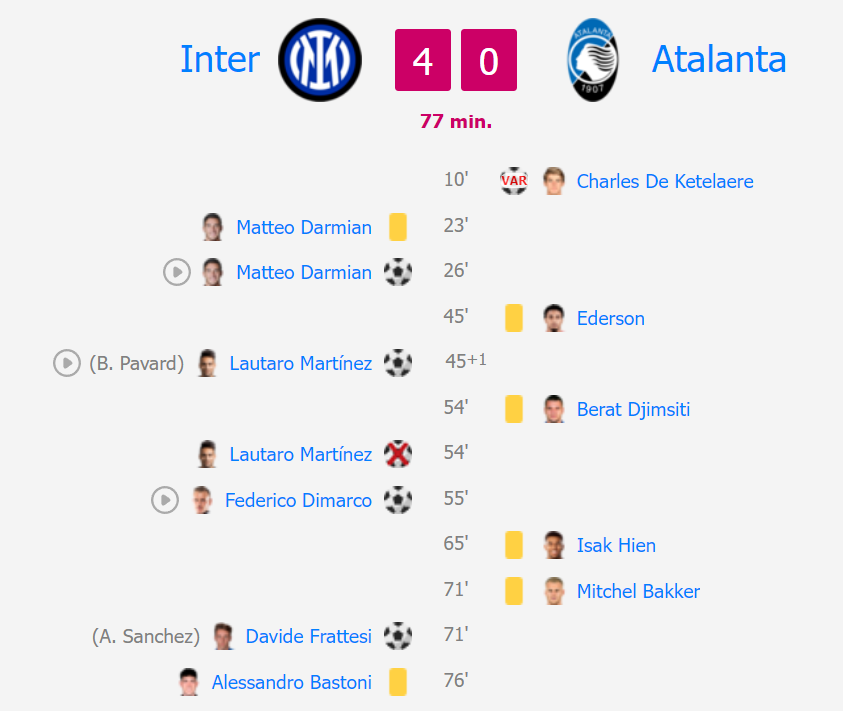Click Isak Hien's yellow card icon
Image resolution: width=843 pixels, height=711 pixels.
click(x=514, y=545)
